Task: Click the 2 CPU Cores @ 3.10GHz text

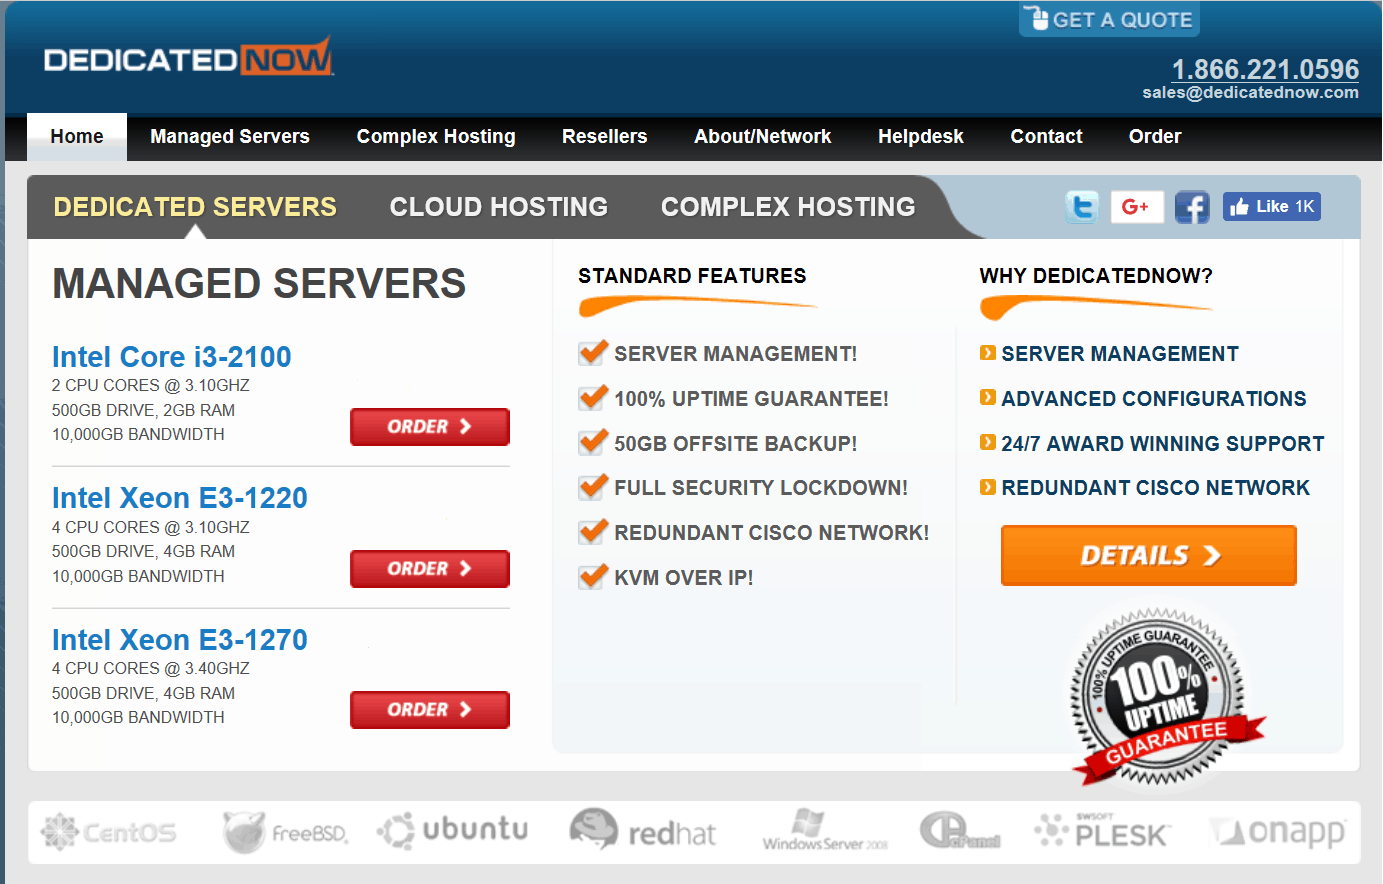Action: click(x=151, y=386)
